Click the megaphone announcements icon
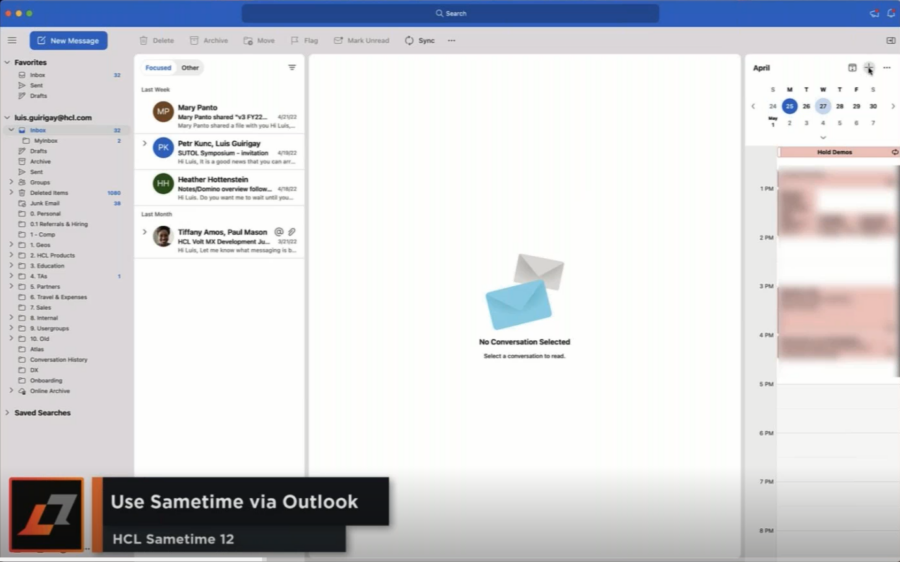The width and height of the screenshot is (900, 562). (874, 13)
